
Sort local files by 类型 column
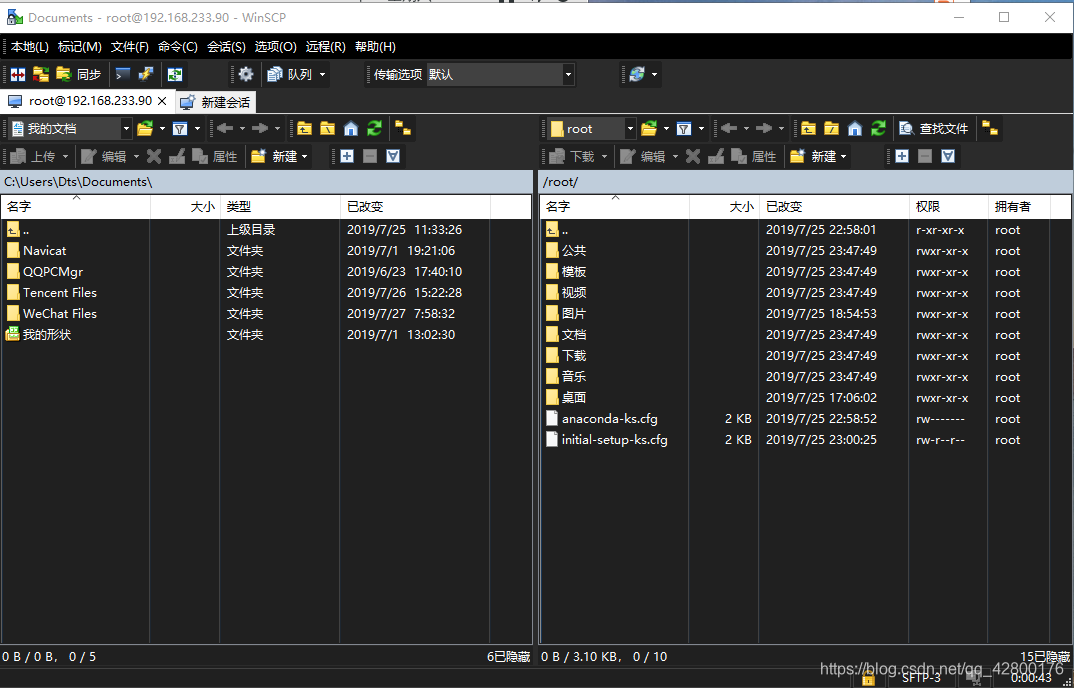(280, 207)
